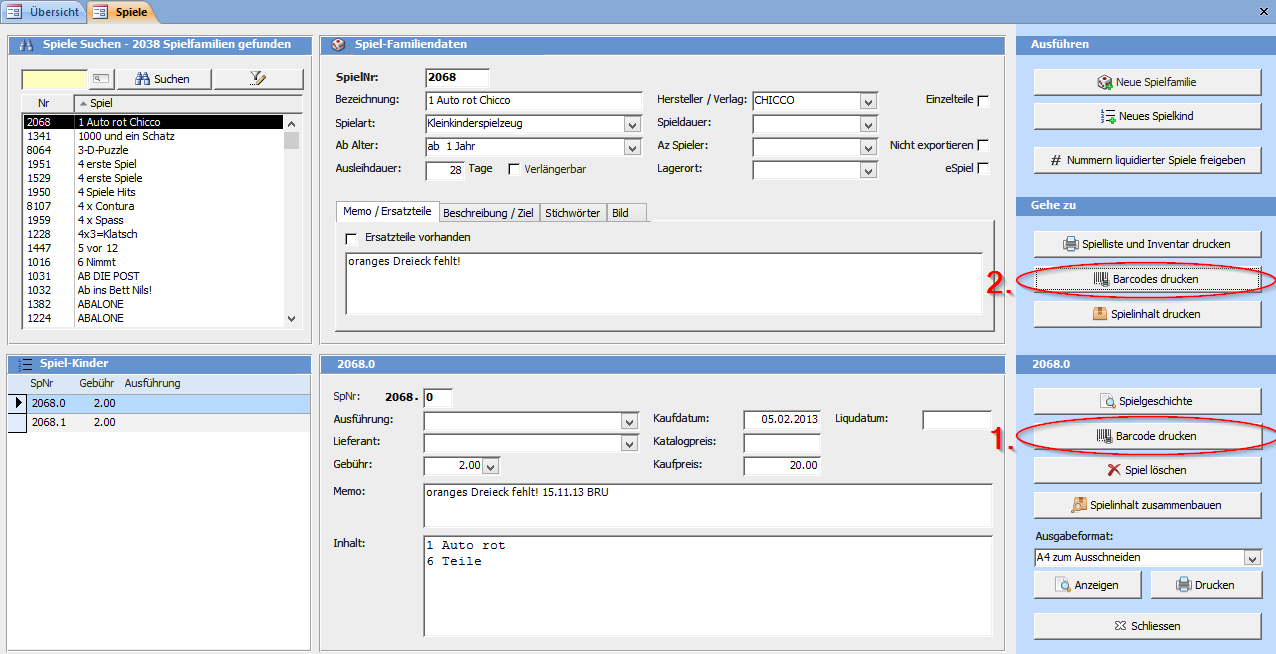
Task: Print using the Drucken button
Action: click(1206, 585)
